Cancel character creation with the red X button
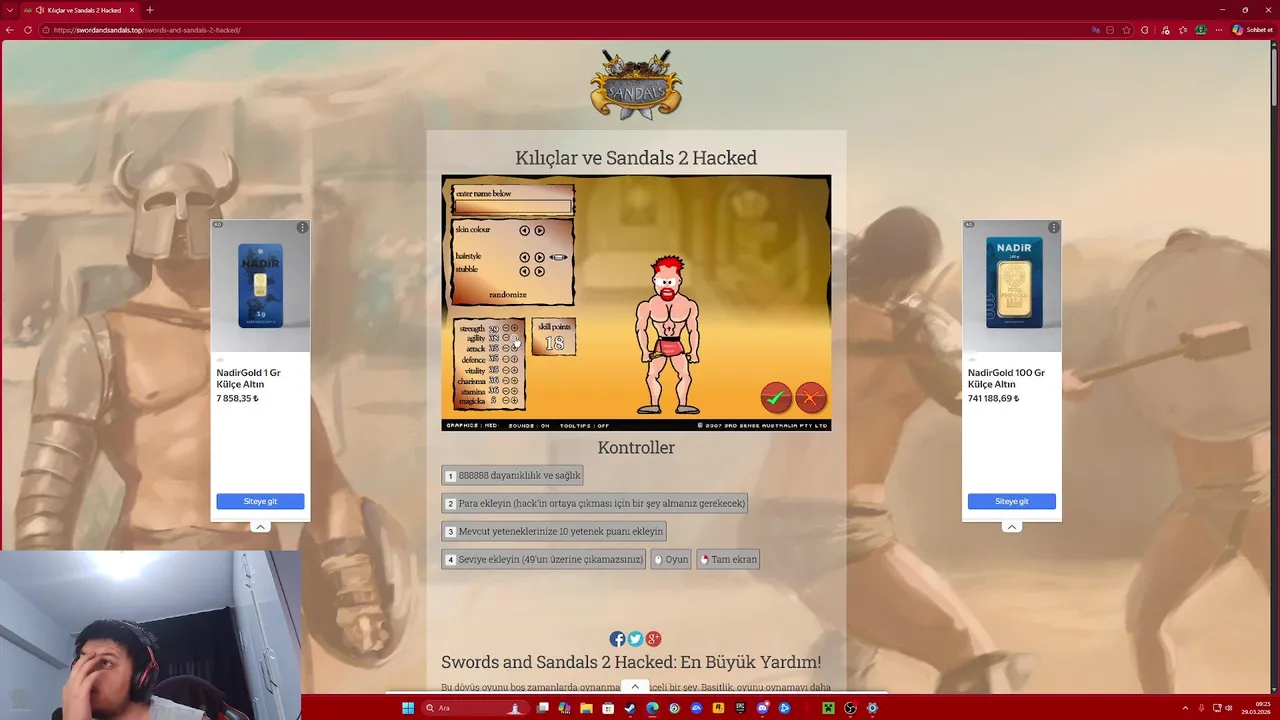This screenshot has width=1280, height=720. pos(811,397)
